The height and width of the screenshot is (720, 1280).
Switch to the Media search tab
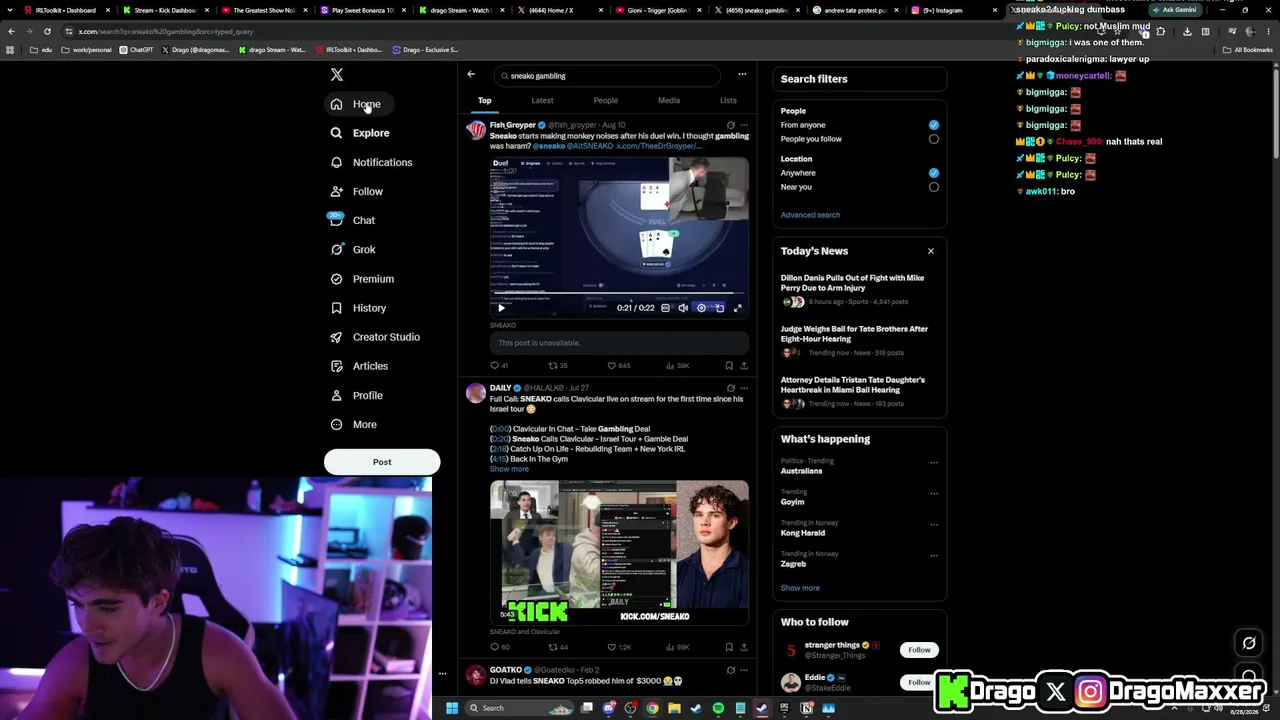pos(669,100)
